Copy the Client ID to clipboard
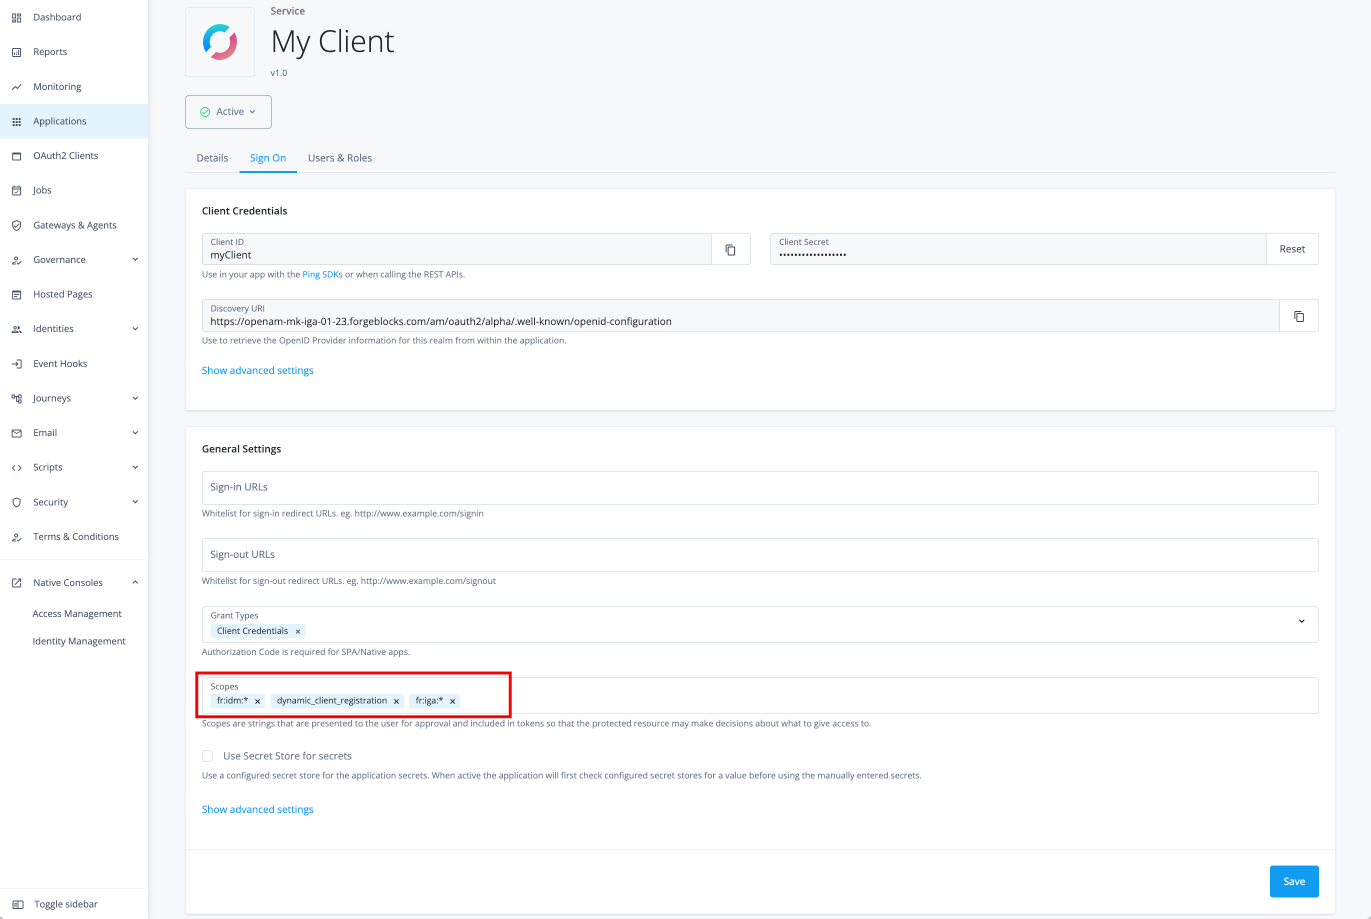The height and width of the screenshot is (919, 1371). point(731,248)
